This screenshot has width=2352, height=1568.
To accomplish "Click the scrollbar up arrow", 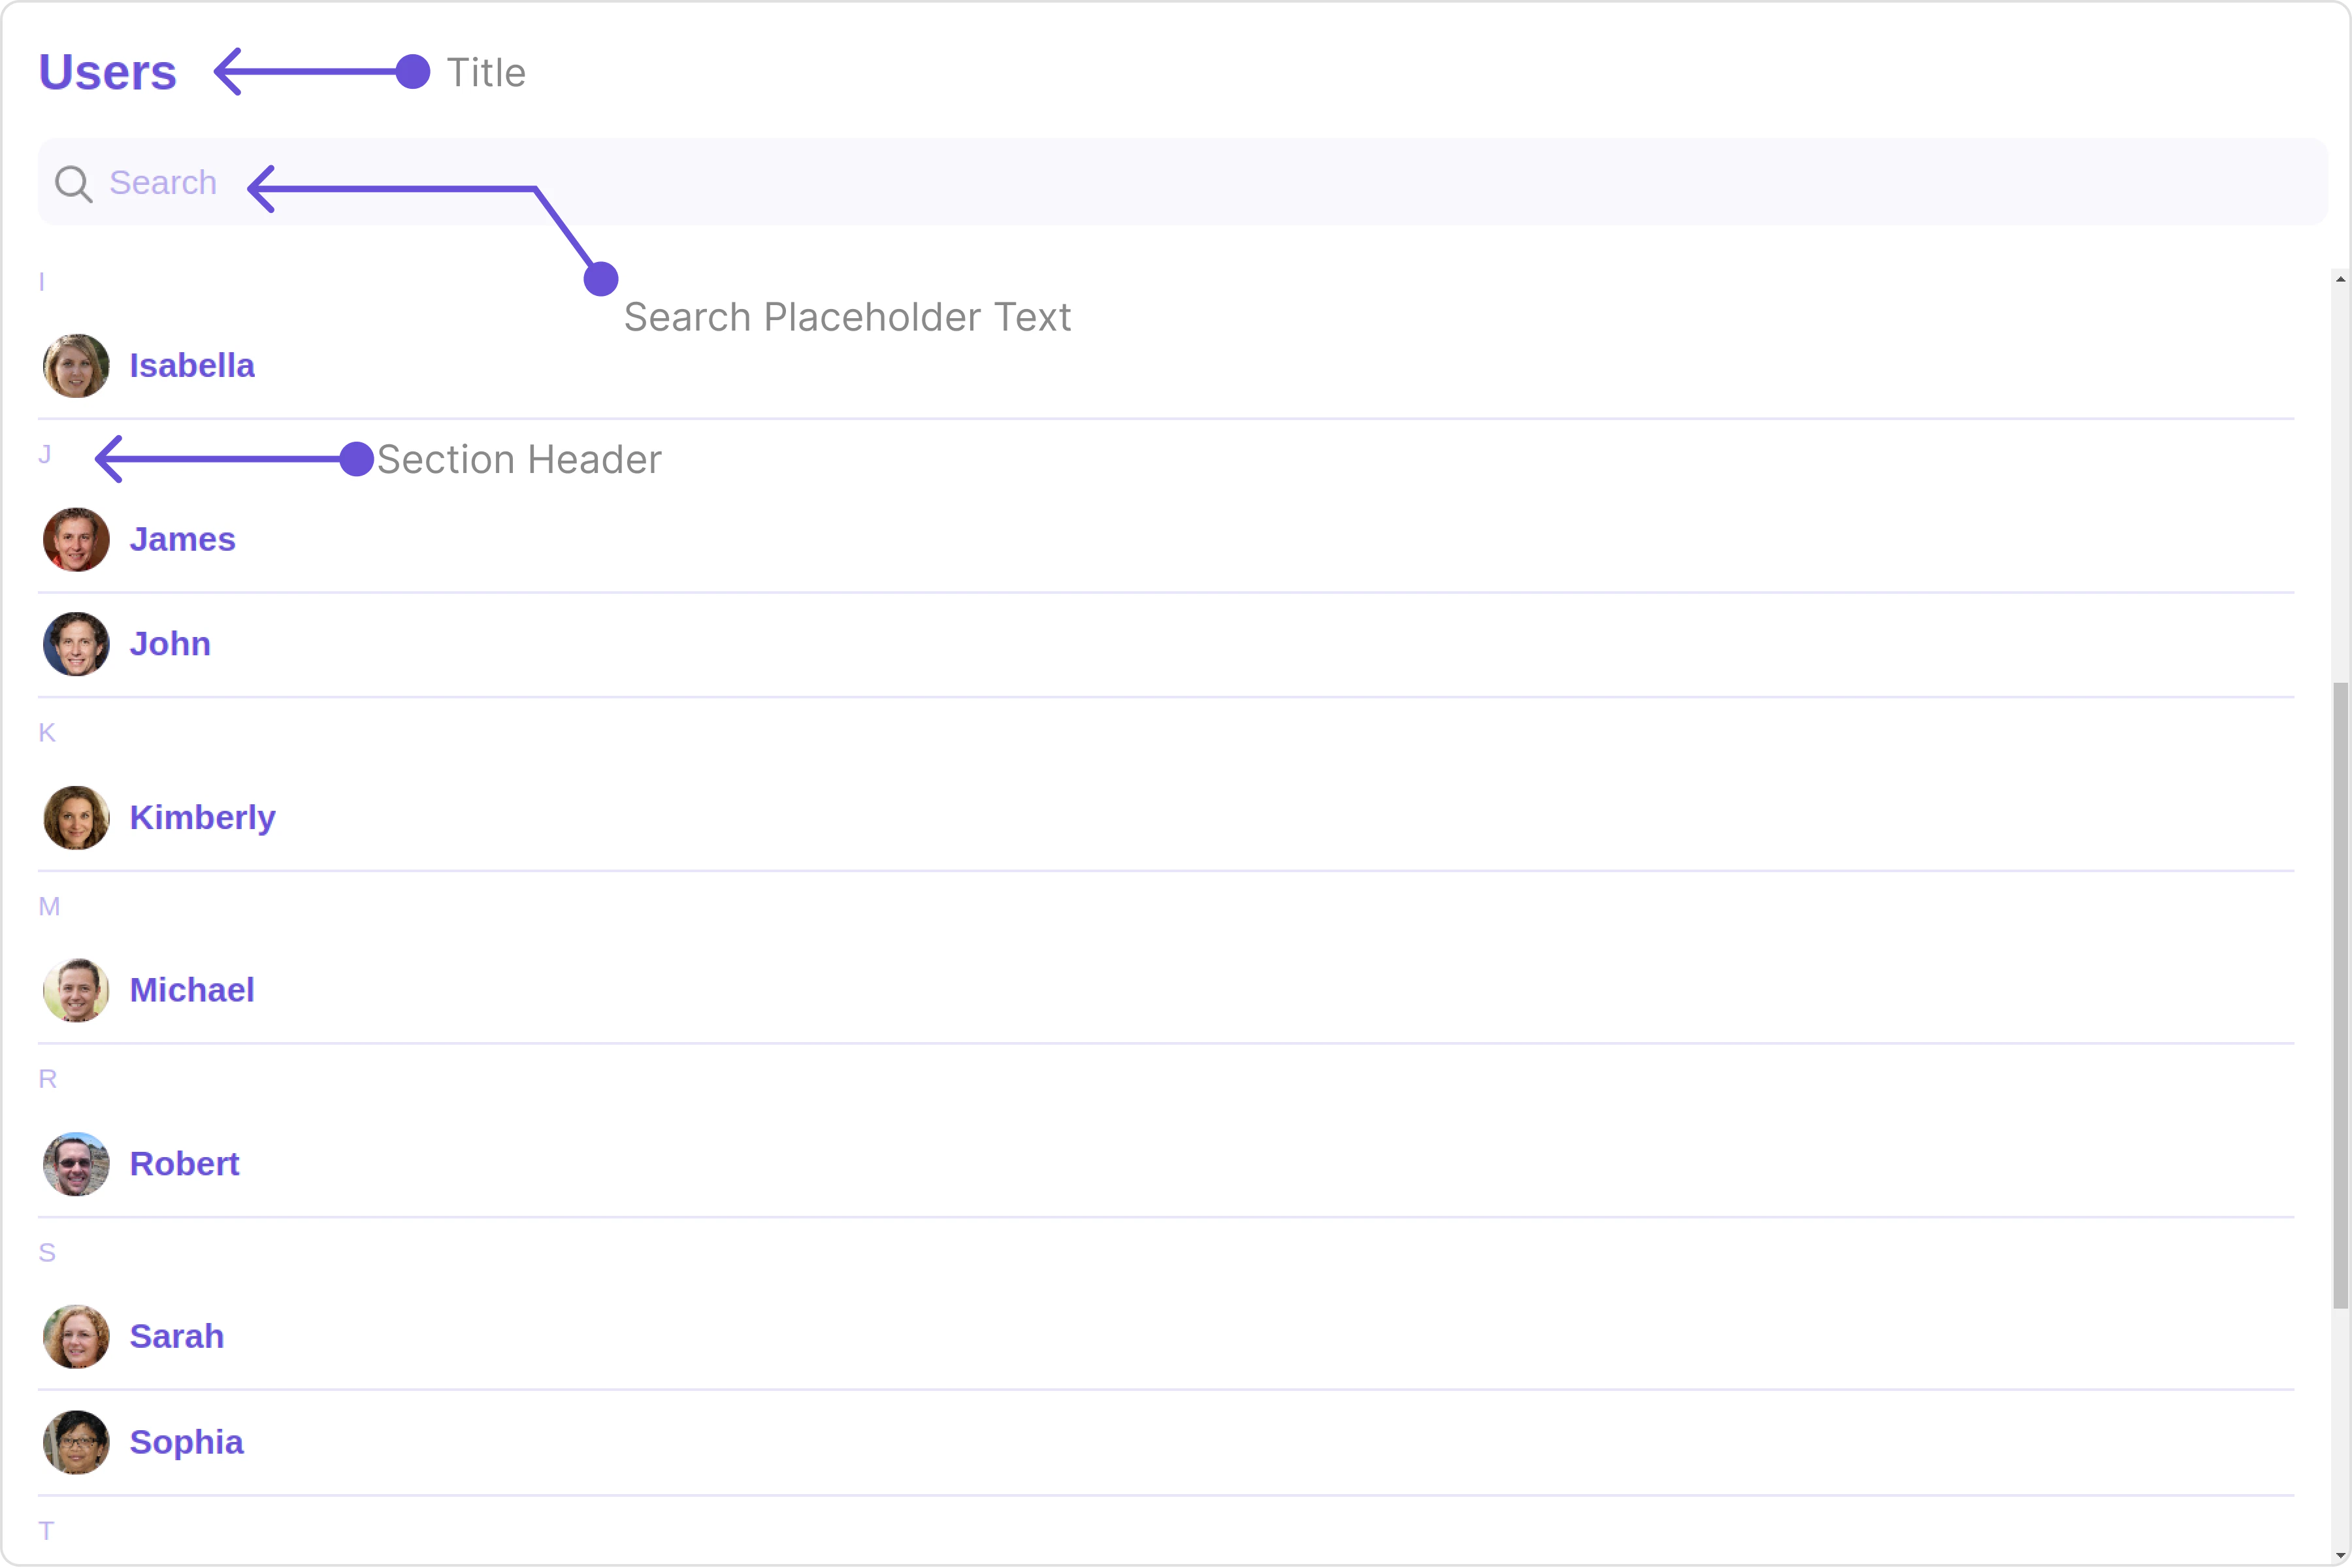I will pos(2340,279).
